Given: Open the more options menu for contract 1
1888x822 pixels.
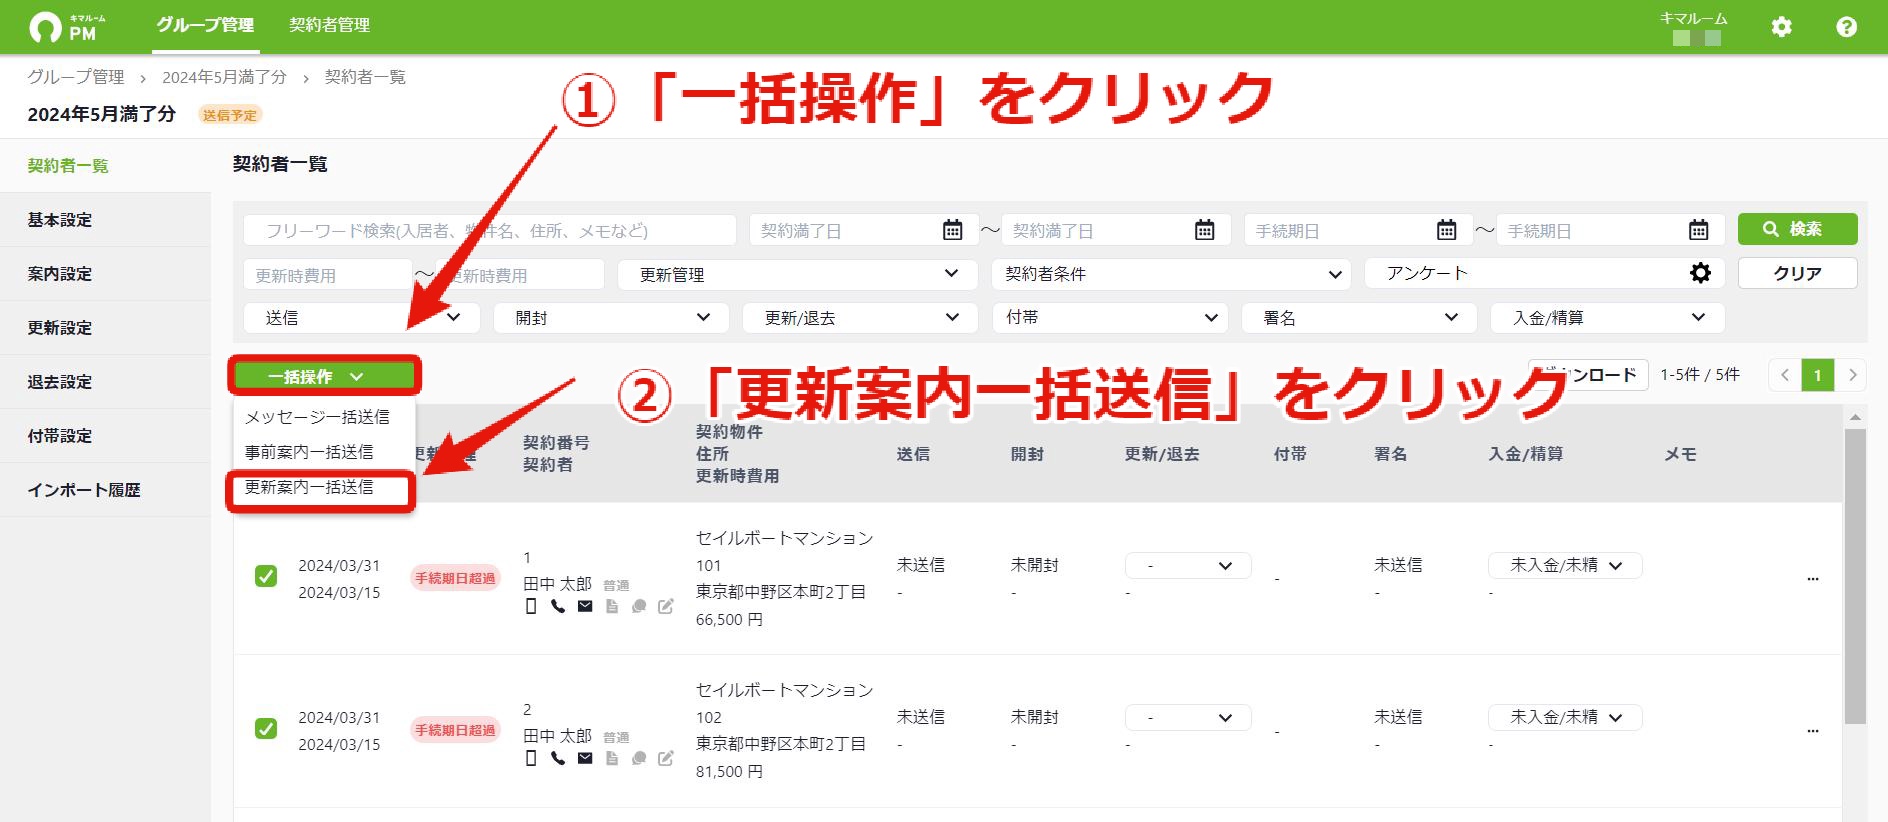Looking at the screenshot, I should tap(1813, 579).
